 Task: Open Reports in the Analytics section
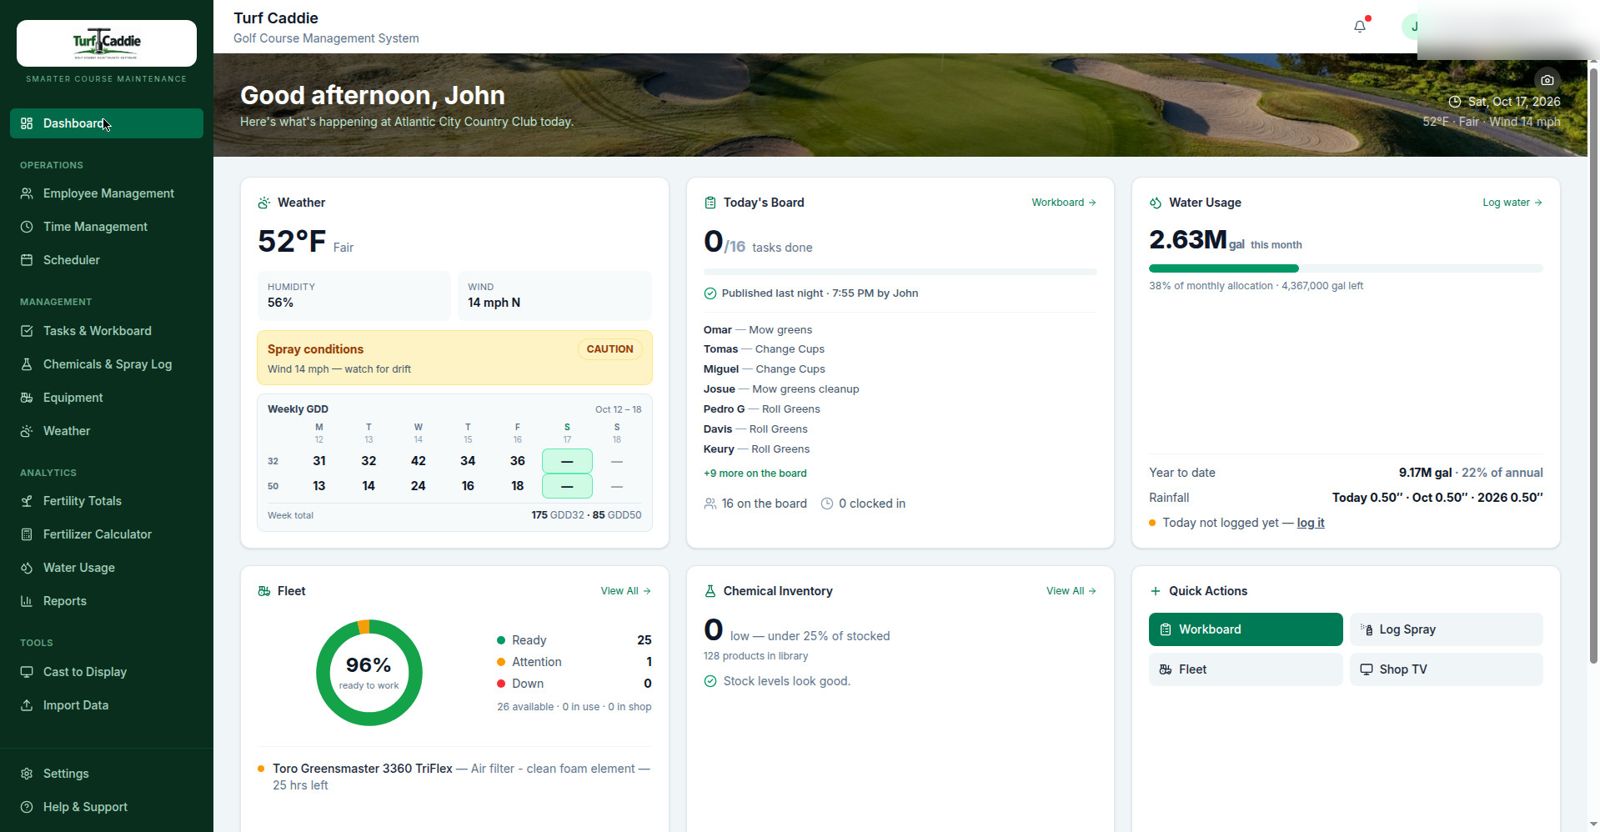point(107,601)
